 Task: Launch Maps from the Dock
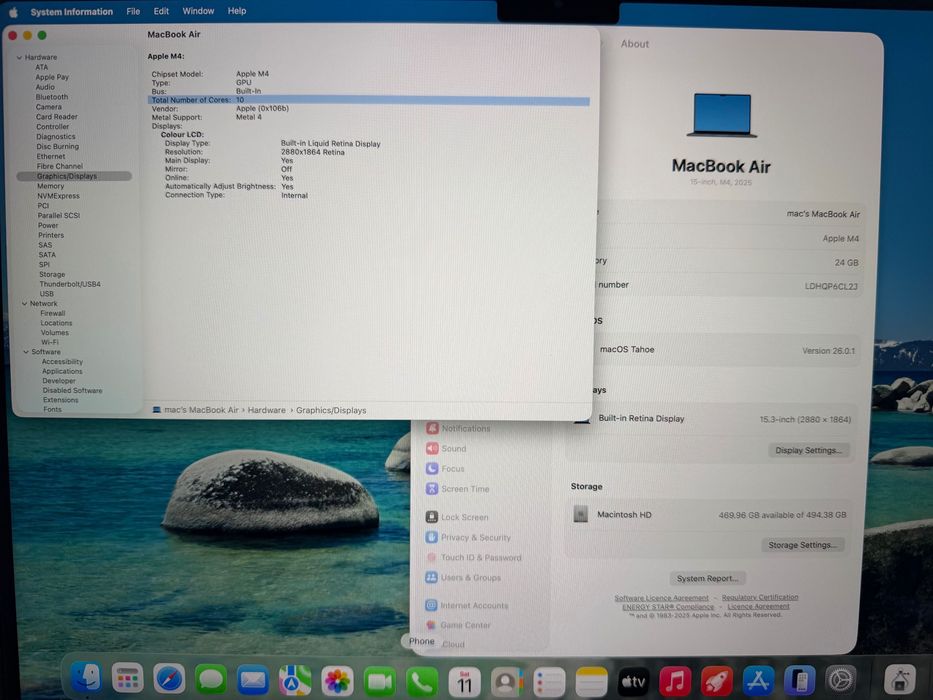295,680
